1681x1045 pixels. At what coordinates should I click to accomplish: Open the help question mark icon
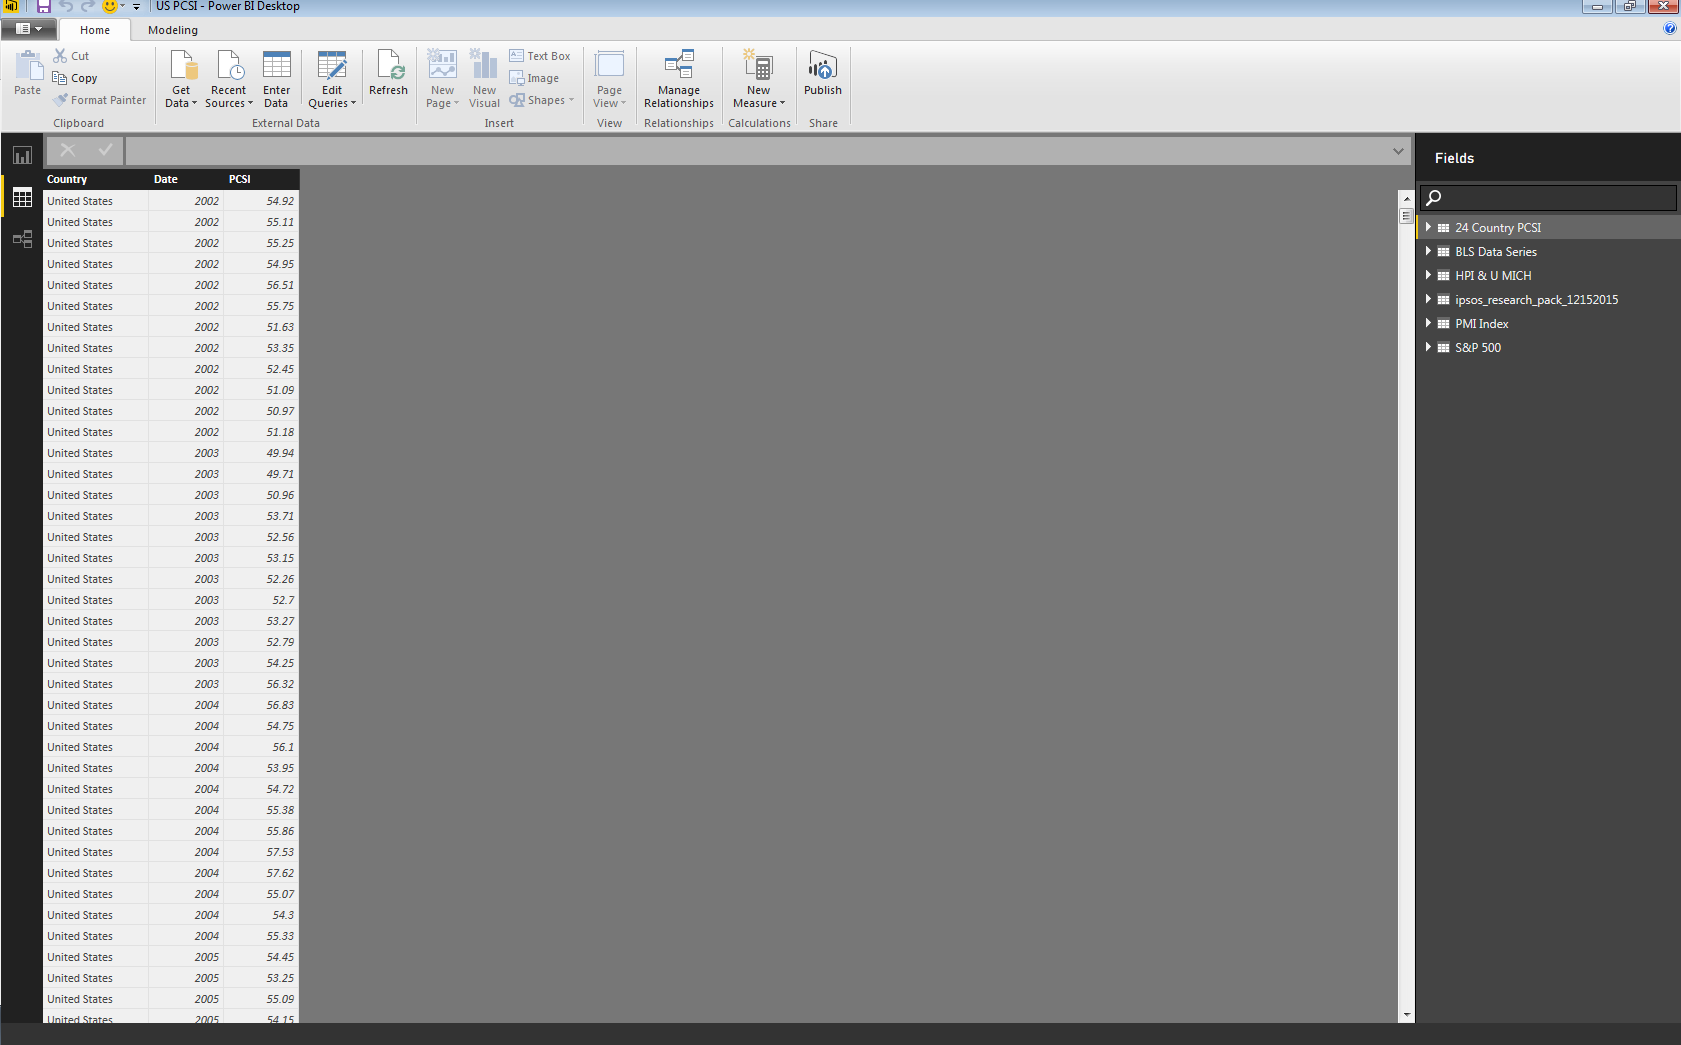pyautogui.click(x=1670, y=28)
